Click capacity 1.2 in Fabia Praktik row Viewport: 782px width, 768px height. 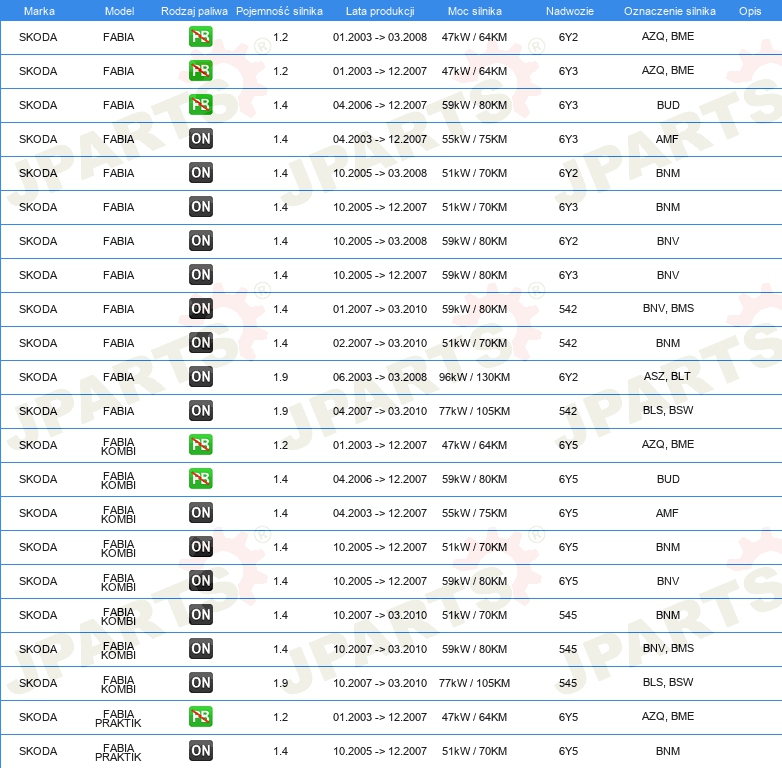pyautogui.click(x=280, y=717)
